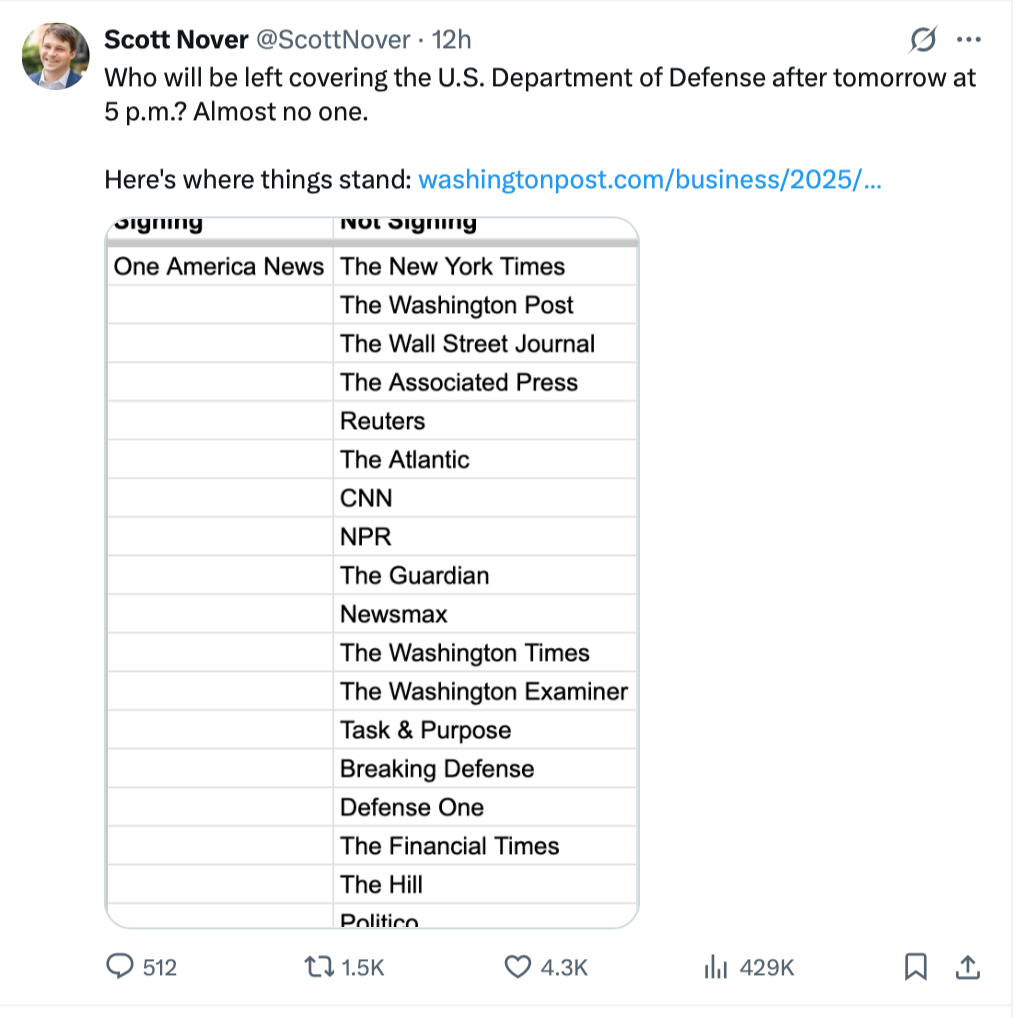1020x1018 pixels.
Task: Click the 429K views count
Action: pos(766,967)
